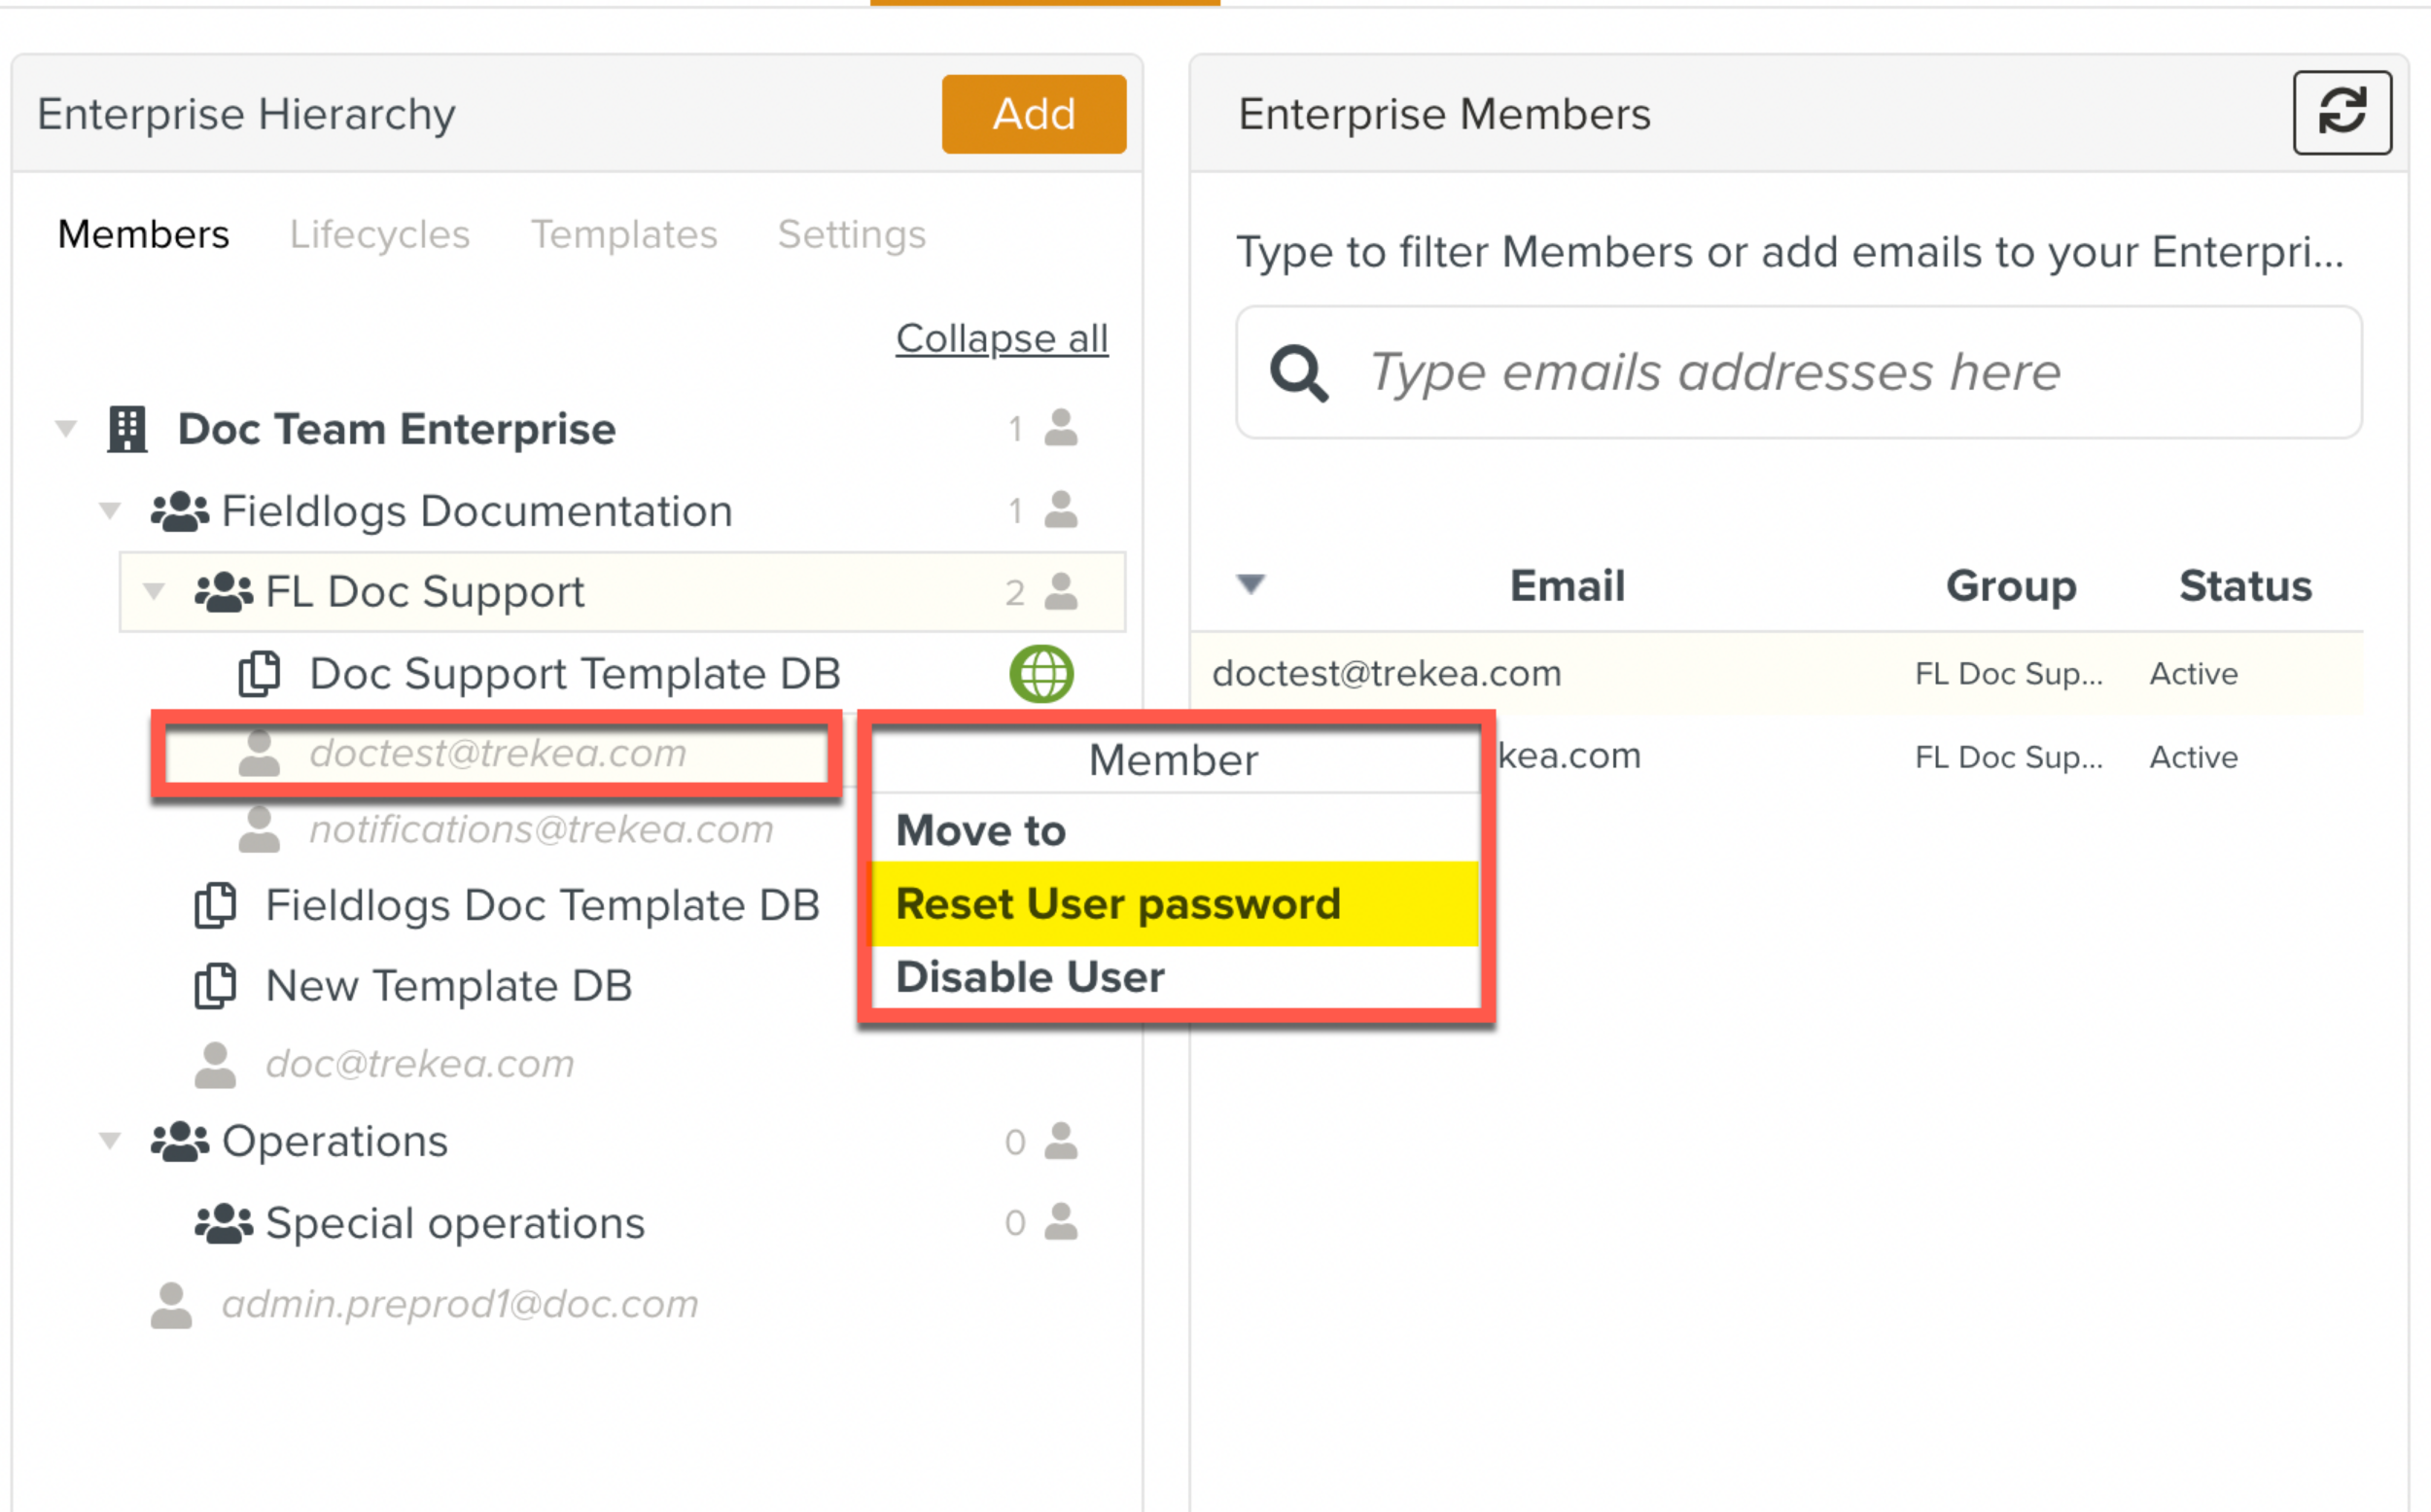Image resolution: width=2431 pixels, height=1512 pixels.
Task: Click the Doc Team Enterprise building icon
Action: pyautogui.click(x=127, y=429)
